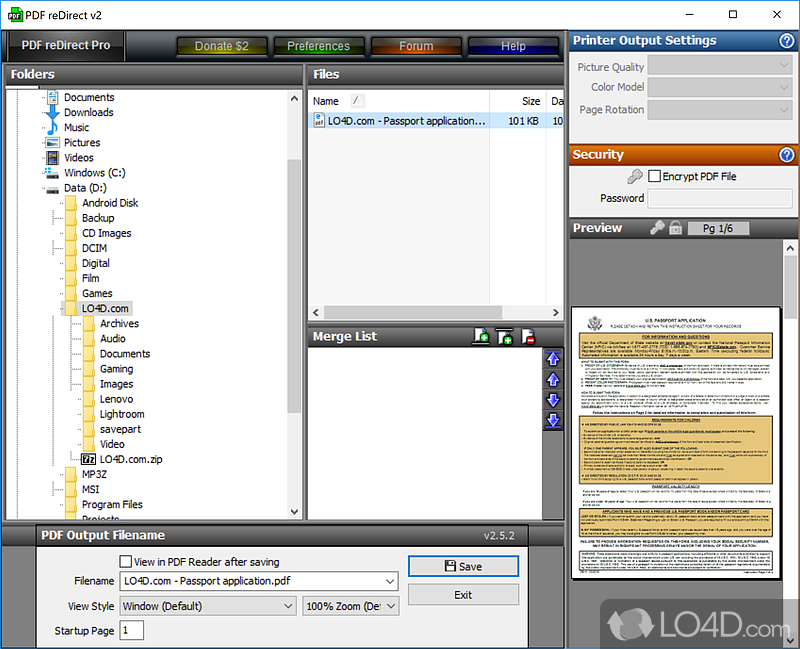Image resolution: width=800 pixels, height=649 pixels.
Task: Open the Forum tab
Action: pyautogui.click(x=416, y=46)
